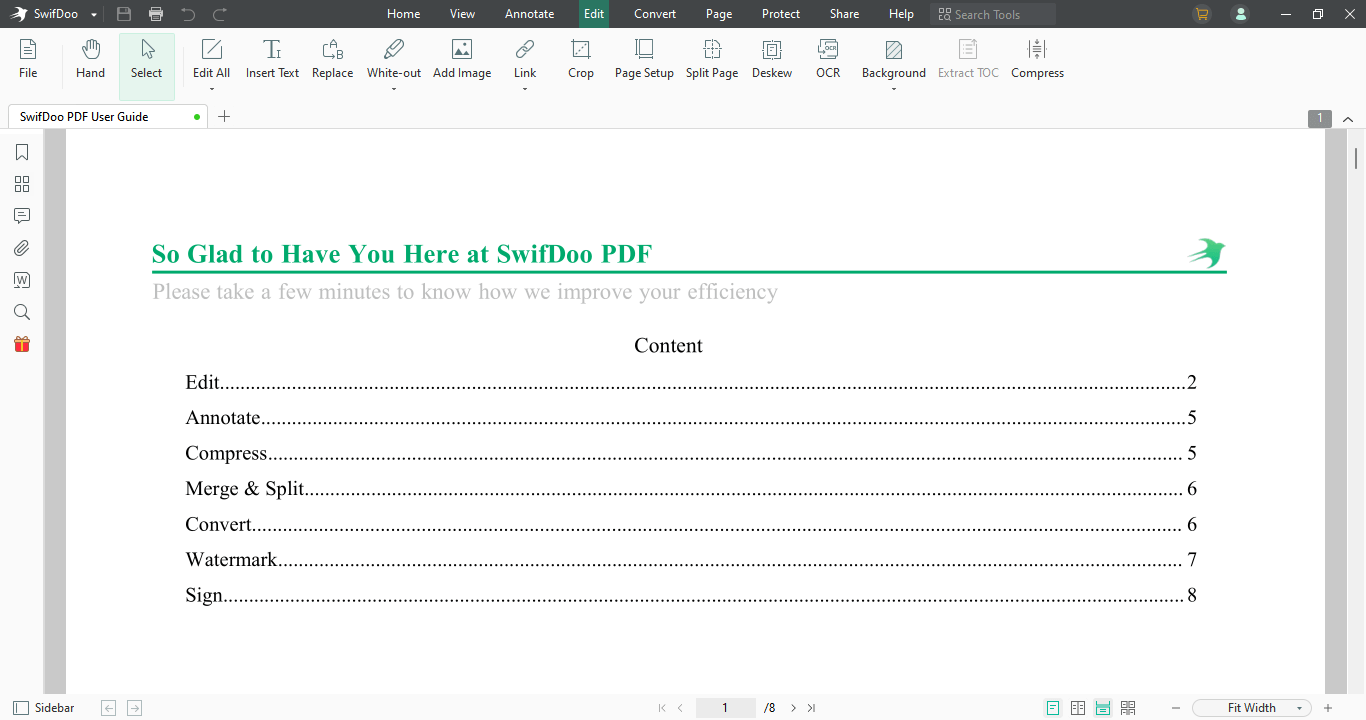
Task: Switch to single page view mode
Action: (x=1053, y=708)
